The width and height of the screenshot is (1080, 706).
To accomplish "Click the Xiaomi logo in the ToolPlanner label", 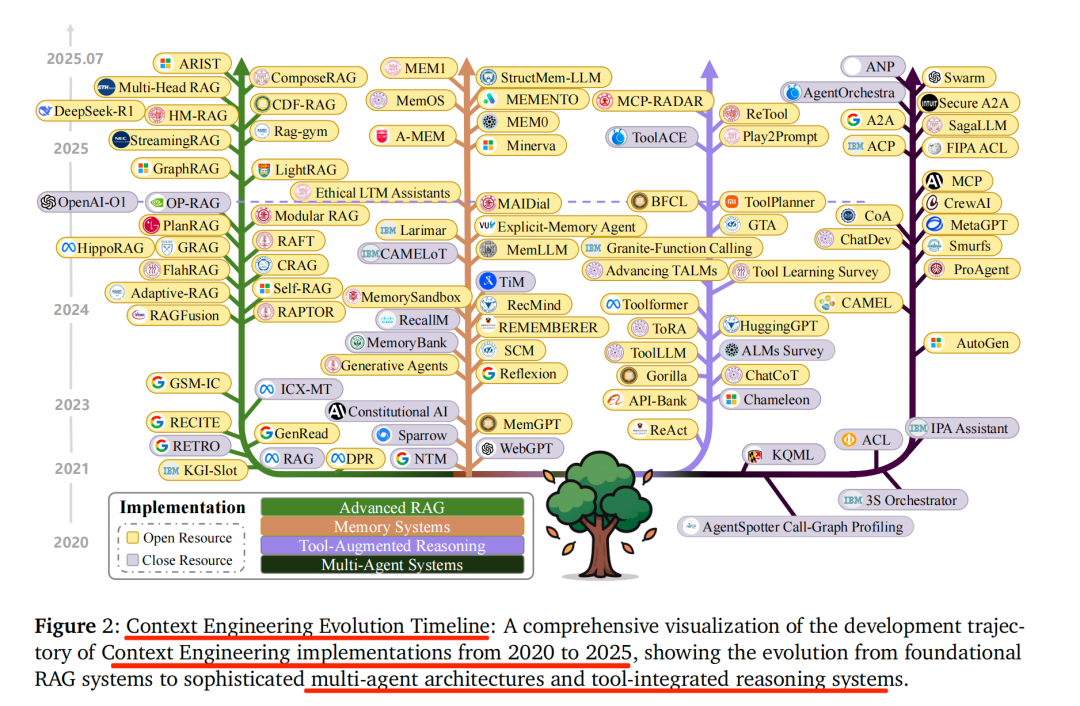I will [x=731, y=202].
